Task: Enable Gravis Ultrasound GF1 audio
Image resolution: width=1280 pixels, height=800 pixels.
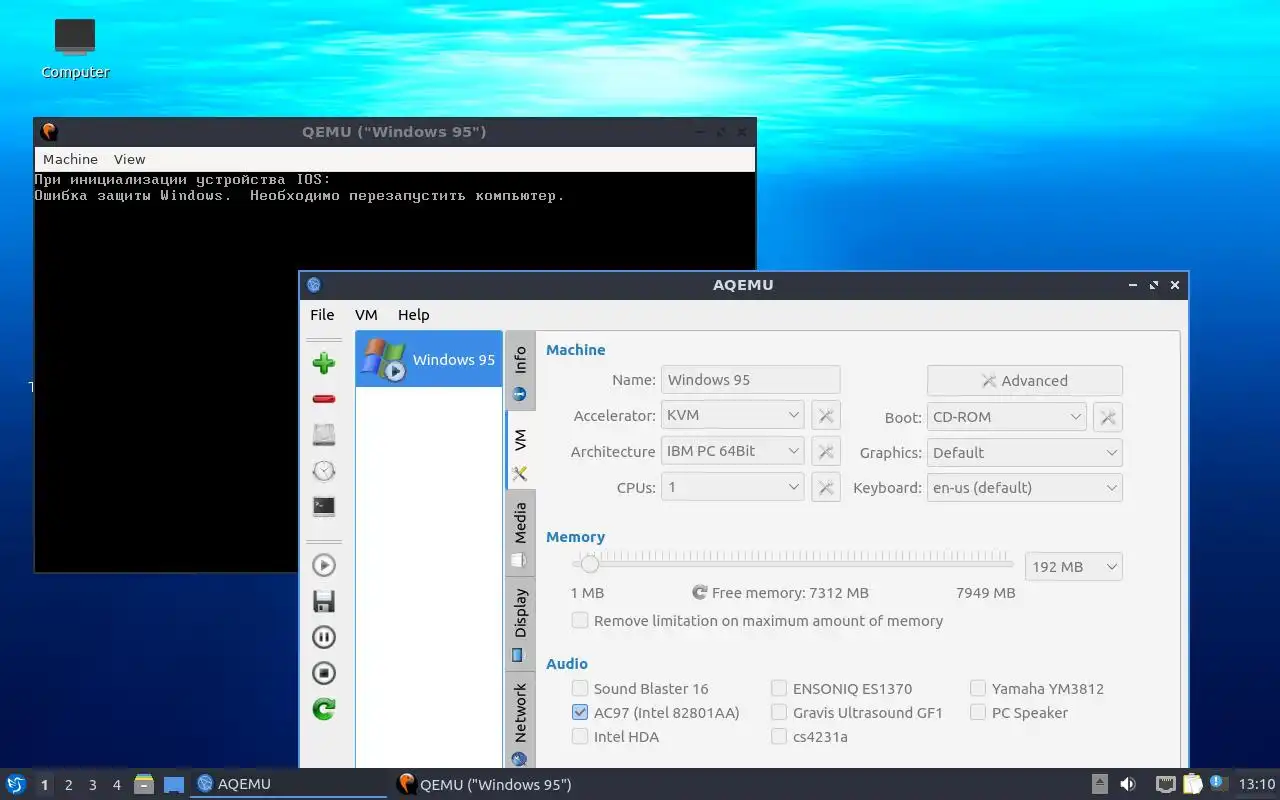Action: (x=857, y=712)
